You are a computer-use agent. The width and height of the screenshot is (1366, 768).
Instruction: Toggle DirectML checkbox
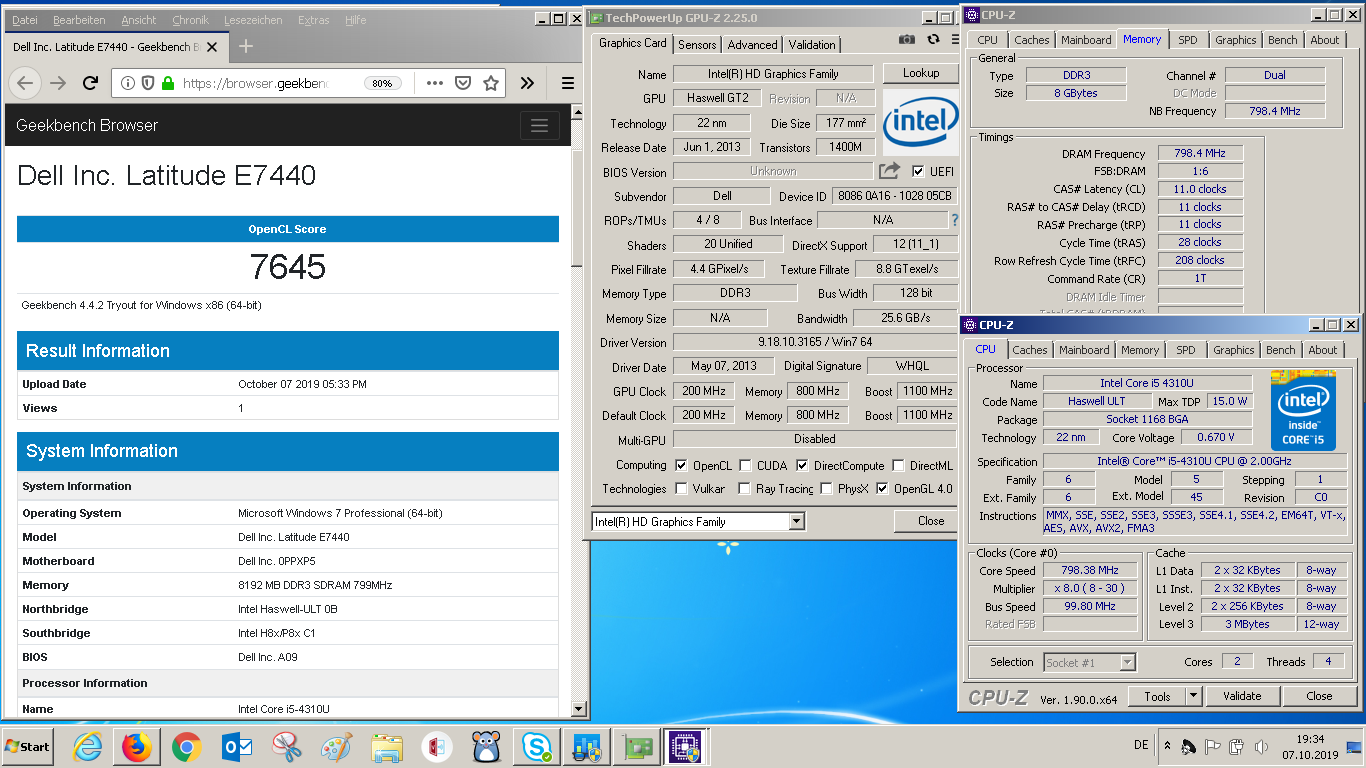pyautogui.click(x=898, y=465)
